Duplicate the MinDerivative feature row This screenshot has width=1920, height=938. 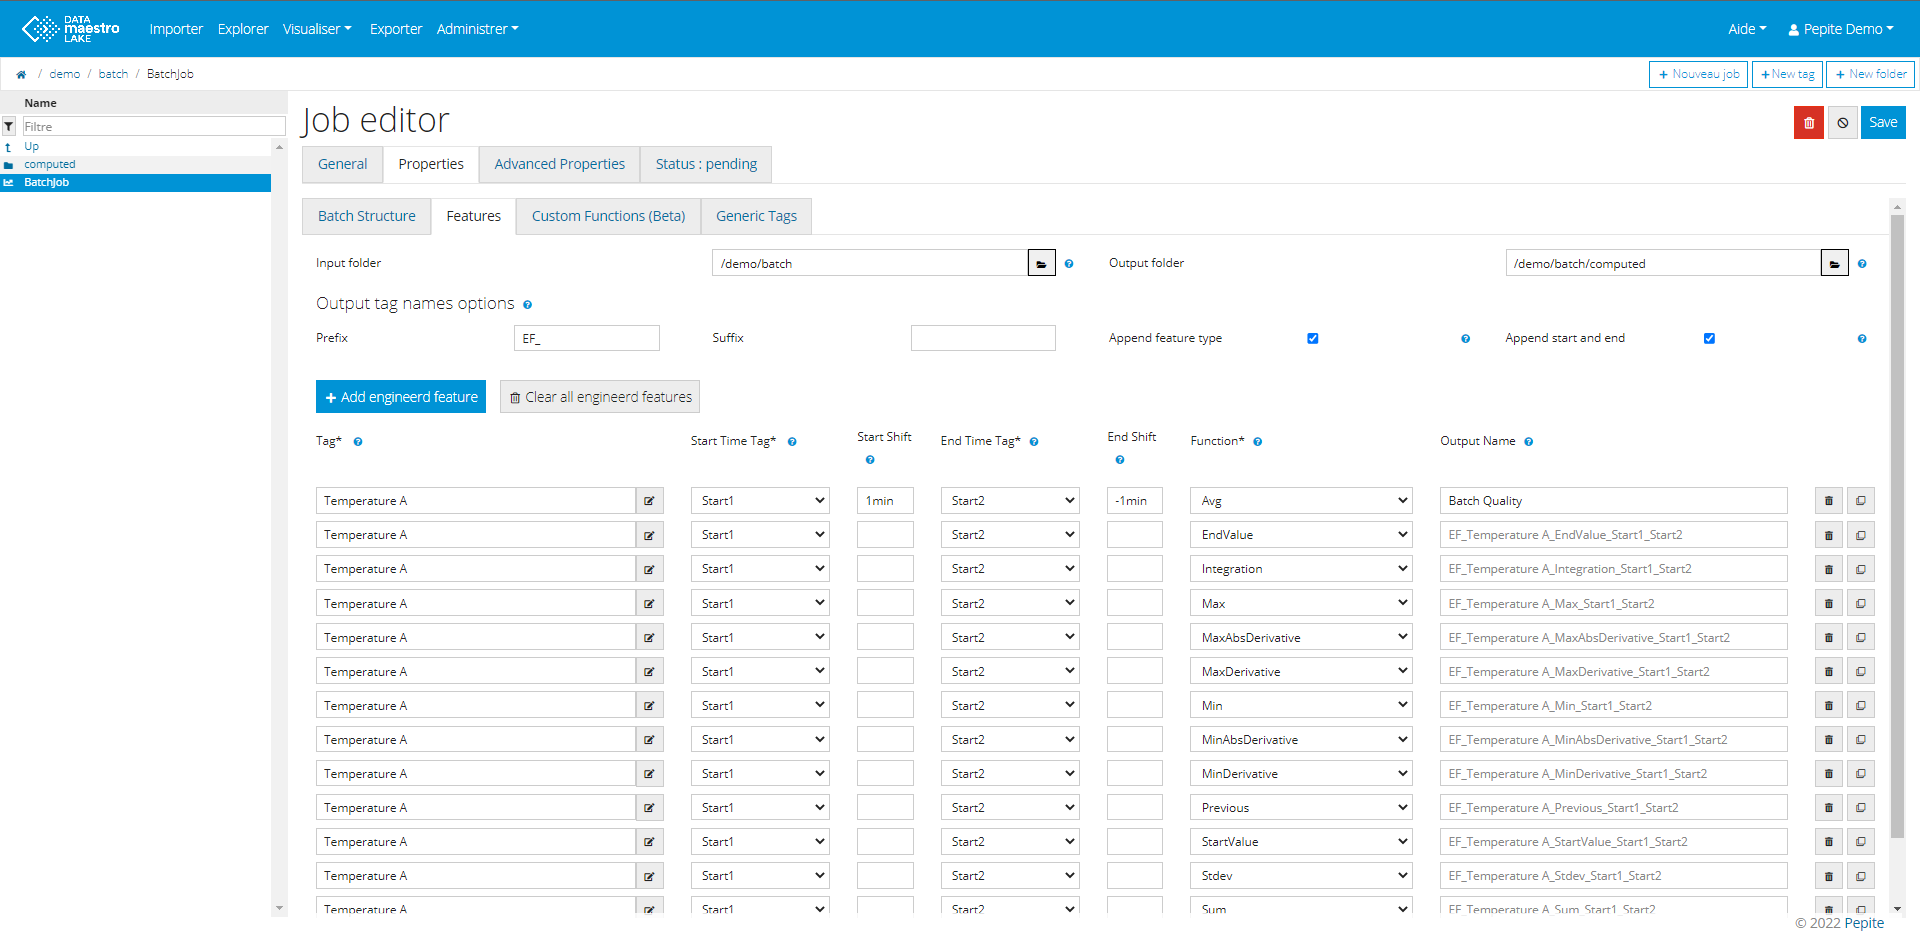coord(1861,774)
